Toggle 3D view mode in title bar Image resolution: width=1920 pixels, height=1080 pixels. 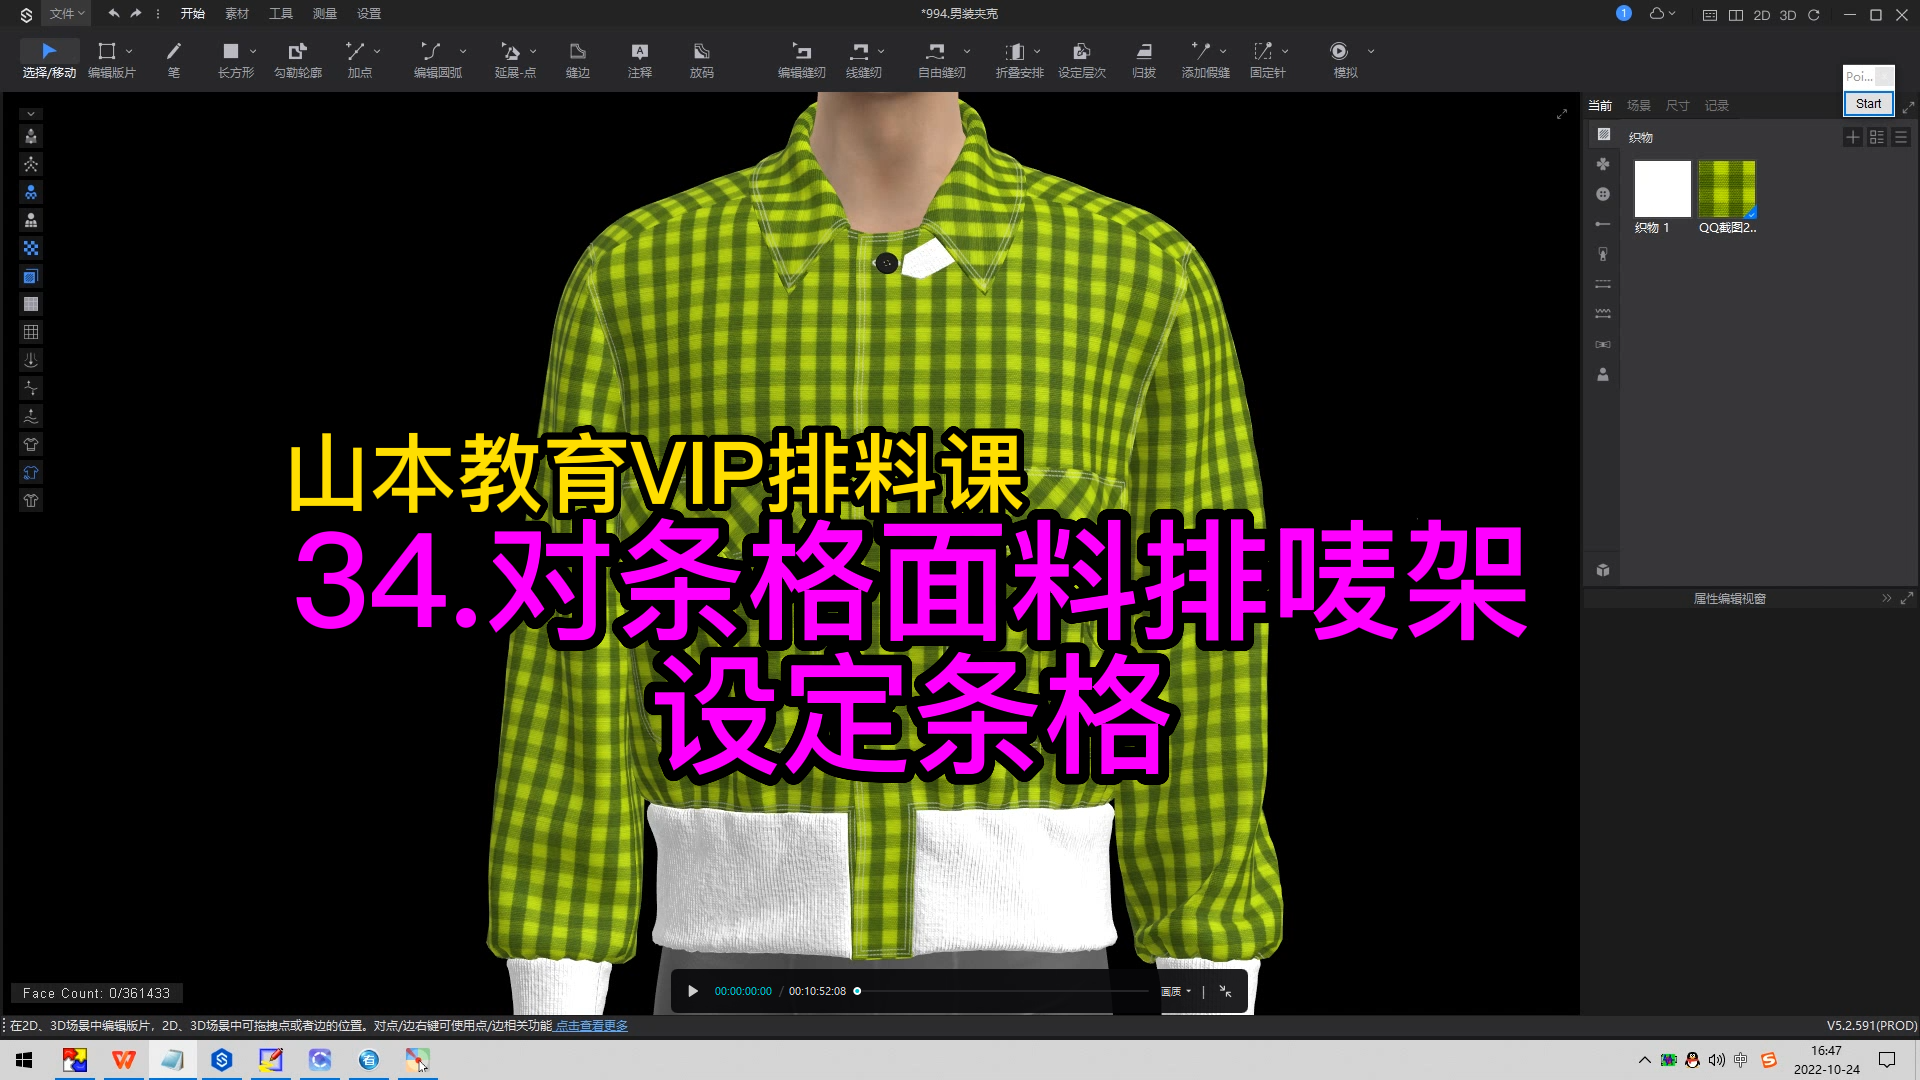pyautogui.click(x=1787, y=15)
